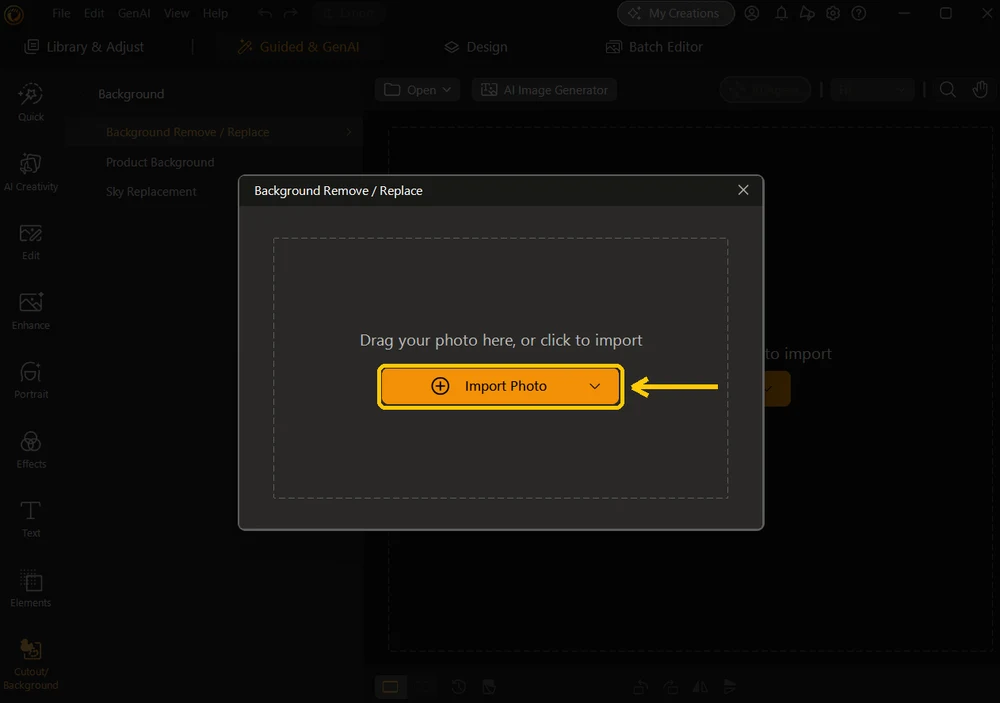Click the 'Background' panel heading
This screenshot has height=703, width=1000.
point(131,94)
